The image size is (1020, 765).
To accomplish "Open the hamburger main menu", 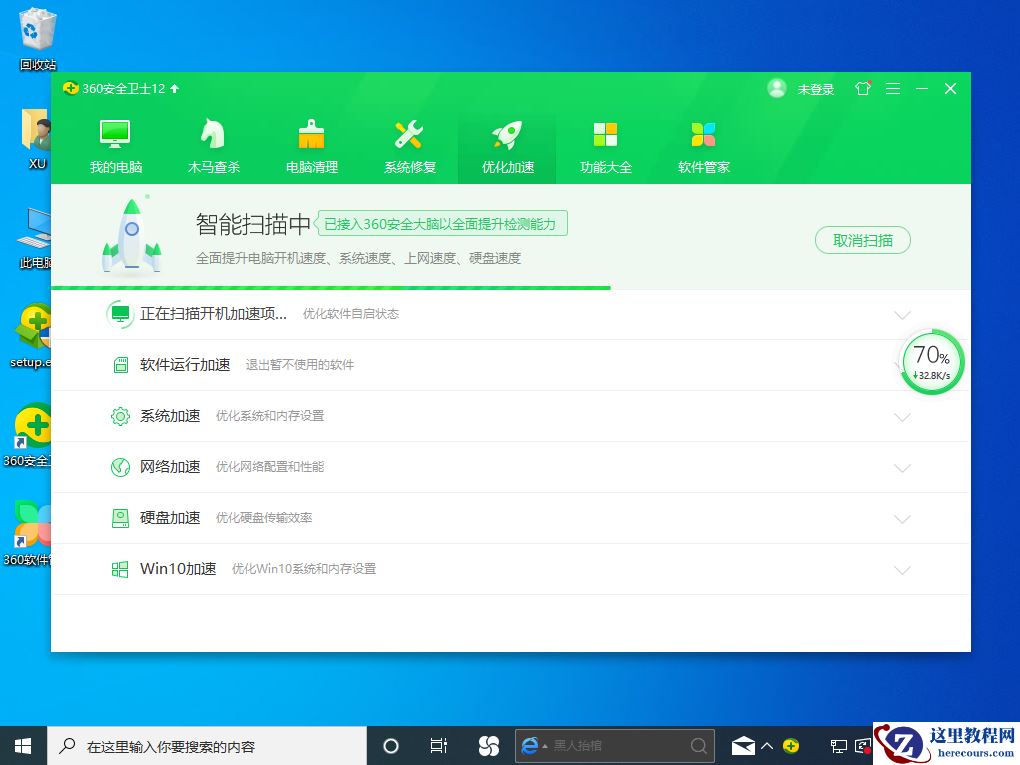I will [x=893, y=88].
